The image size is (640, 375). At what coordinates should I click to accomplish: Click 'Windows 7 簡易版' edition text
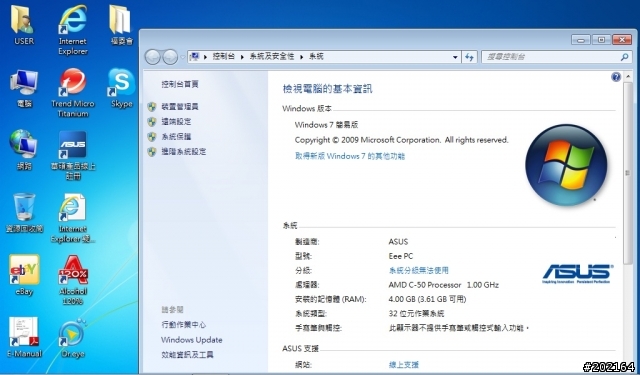(327, 125)
